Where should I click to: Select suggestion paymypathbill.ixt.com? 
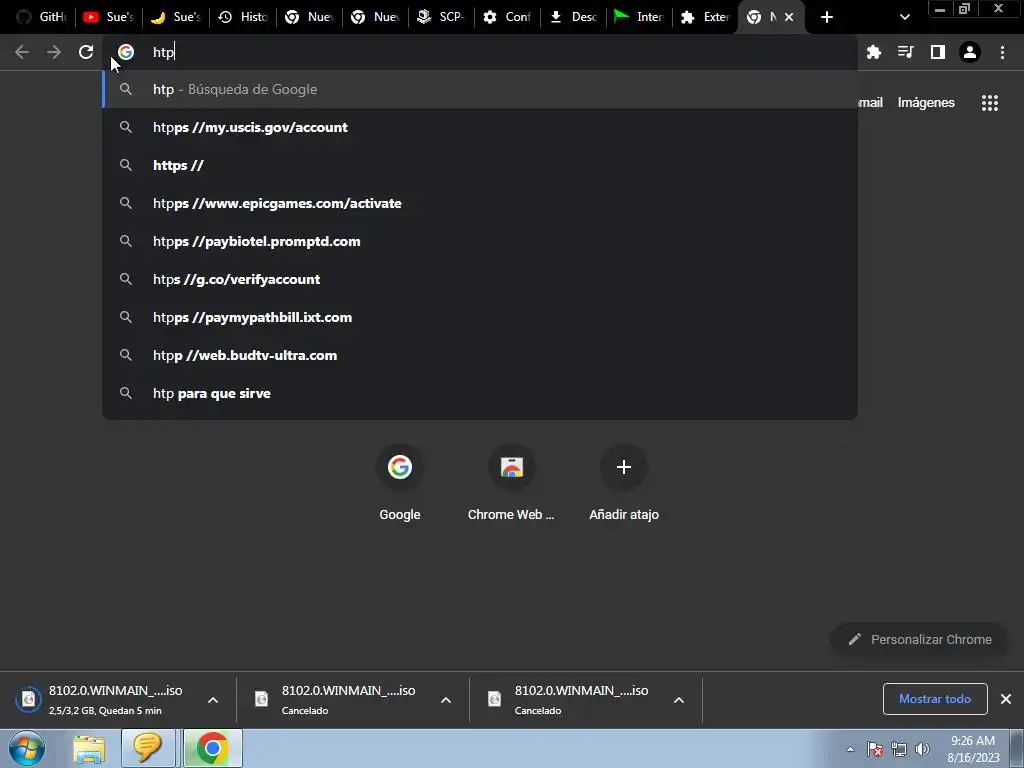pyautogui.click(x=480, y=317)
